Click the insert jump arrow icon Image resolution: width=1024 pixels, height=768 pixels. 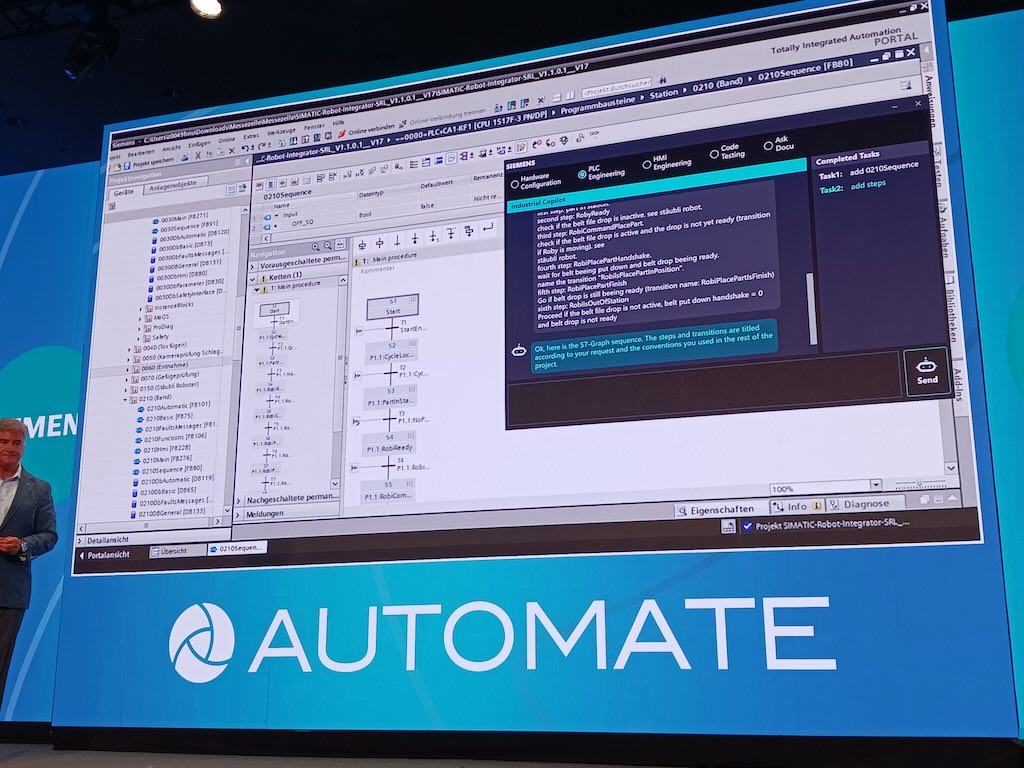[x=487, y=228]
